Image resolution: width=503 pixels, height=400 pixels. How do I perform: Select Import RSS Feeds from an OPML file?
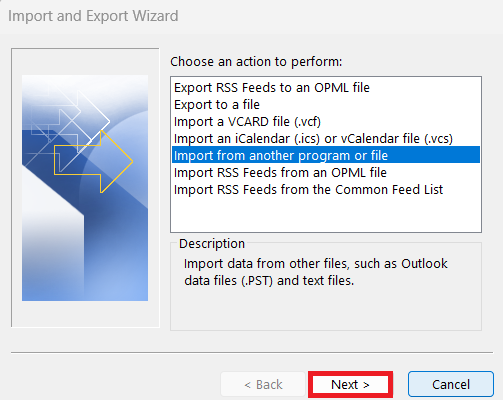coord(280,173)
